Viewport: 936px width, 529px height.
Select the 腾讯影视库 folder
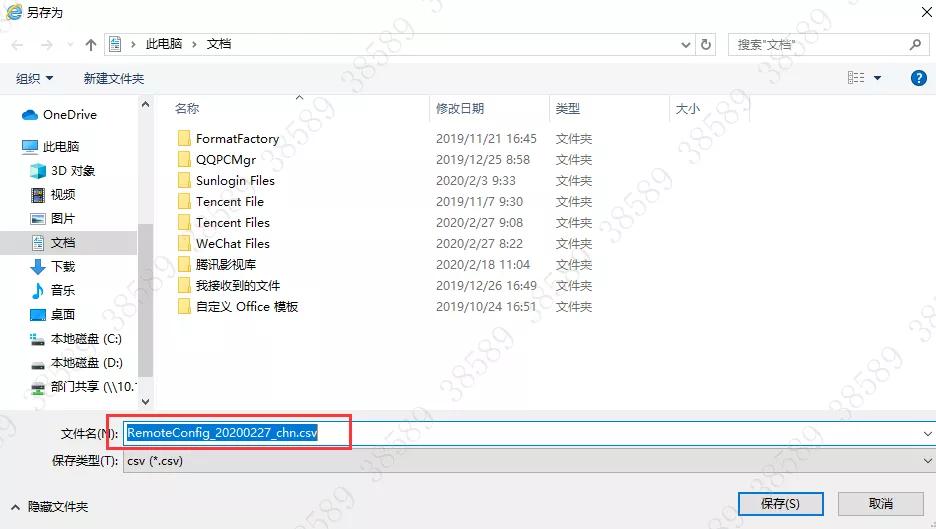pyautogui.click(x=226, y=264)
